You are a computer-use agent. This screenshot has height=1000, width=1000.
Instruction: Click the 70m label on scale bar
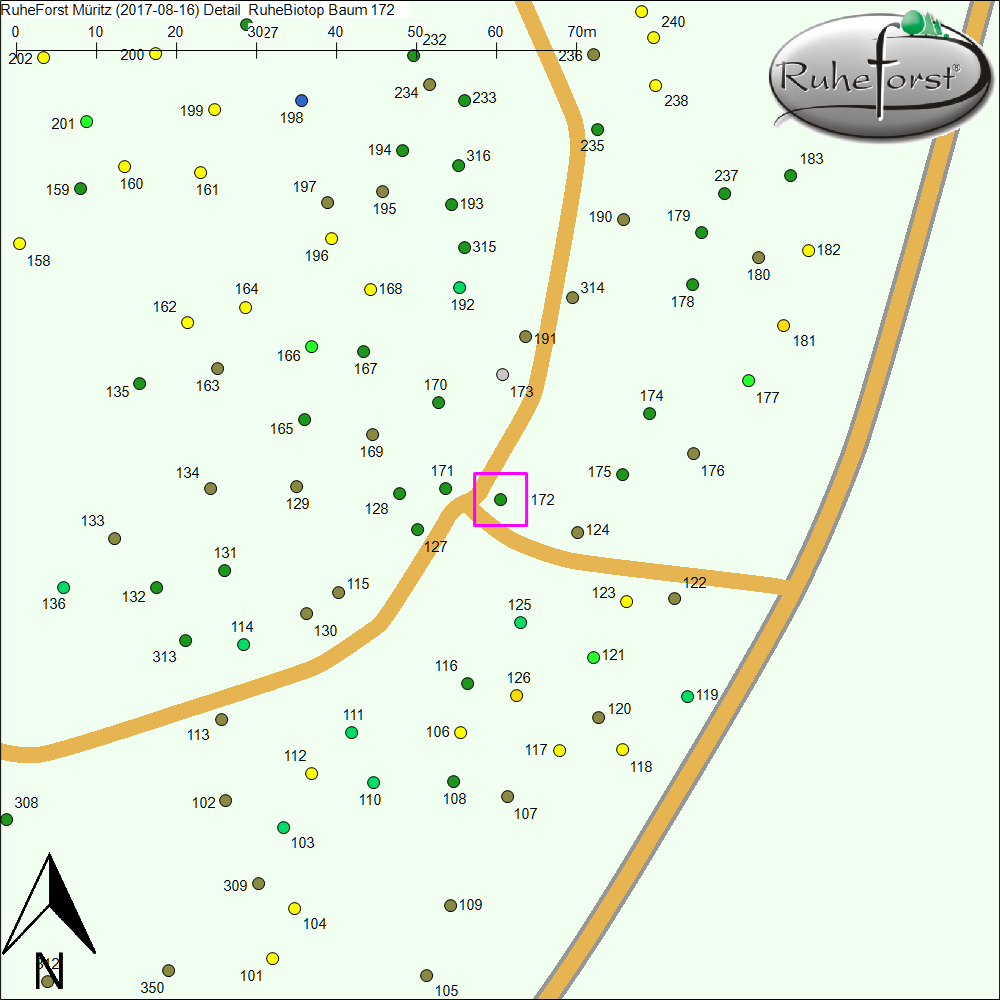click(582, 31)
